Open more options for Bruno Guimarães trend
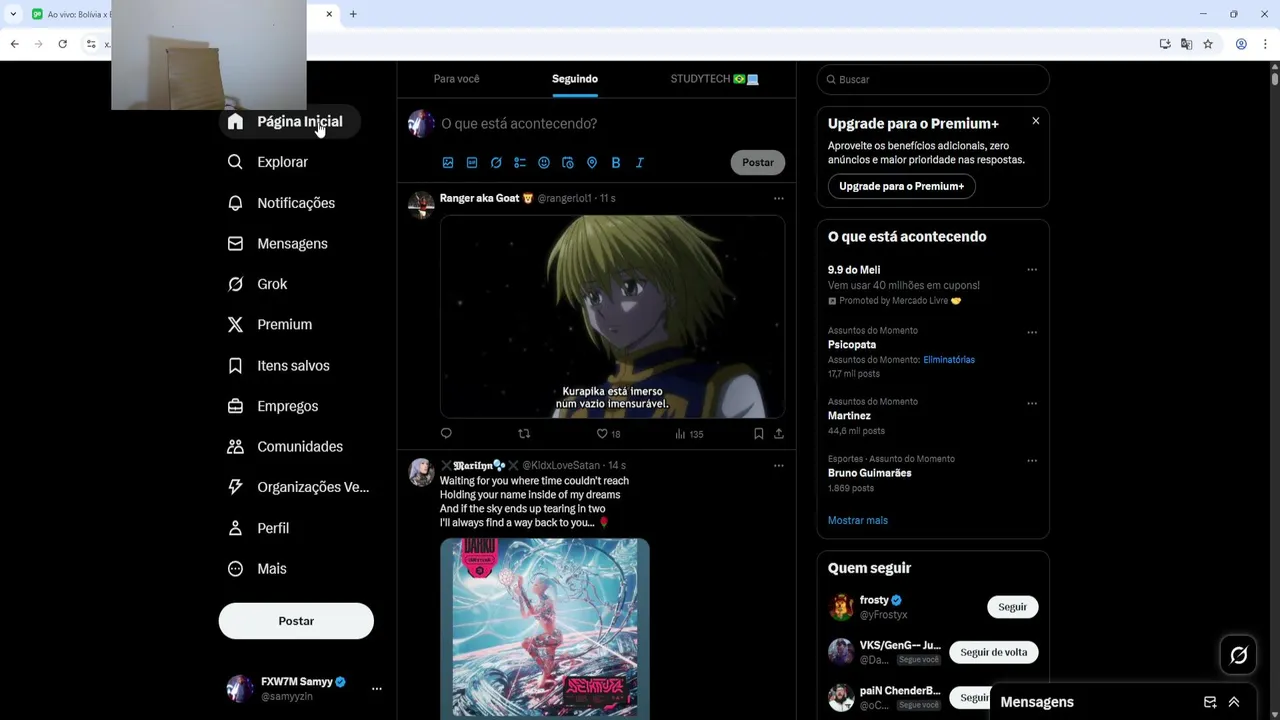 [1032, 460]
